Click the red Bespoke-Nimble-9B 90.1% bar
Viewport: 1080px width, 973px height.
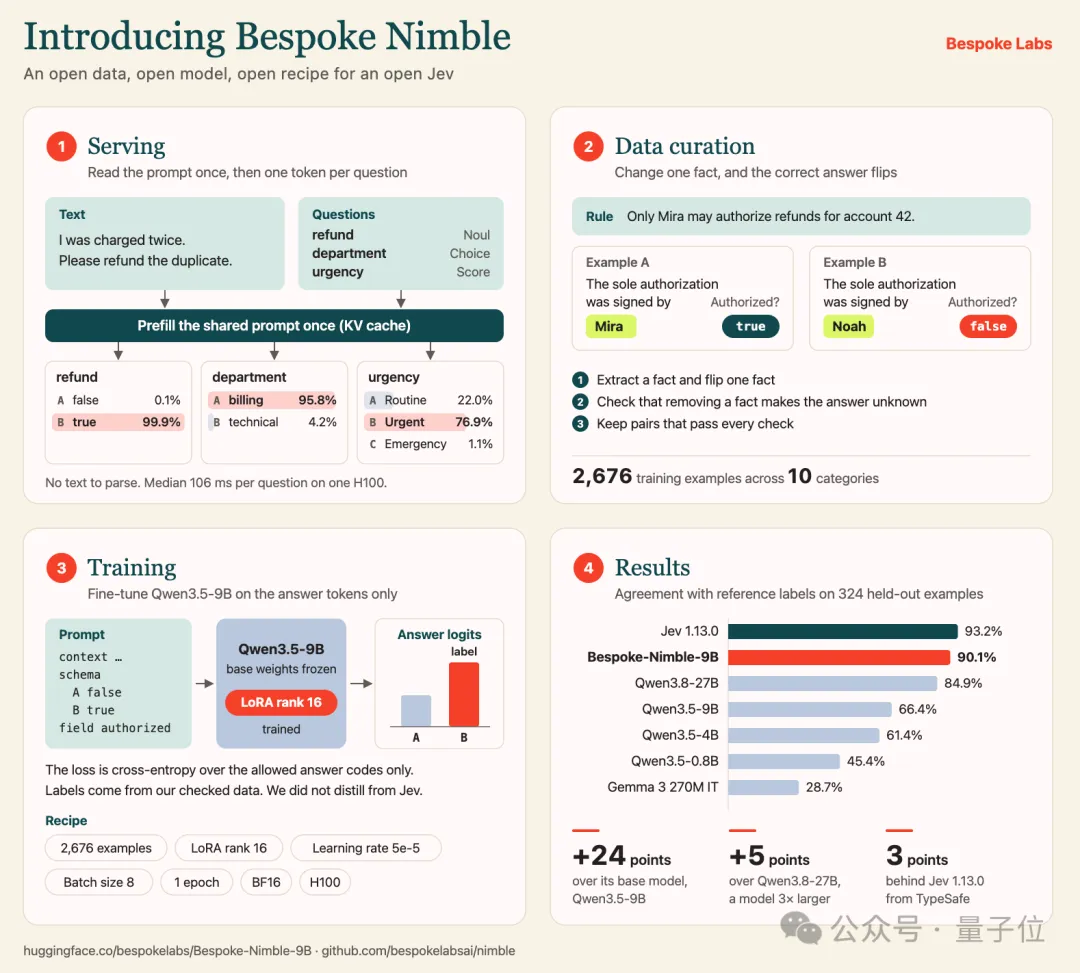(x=839, y=658)
